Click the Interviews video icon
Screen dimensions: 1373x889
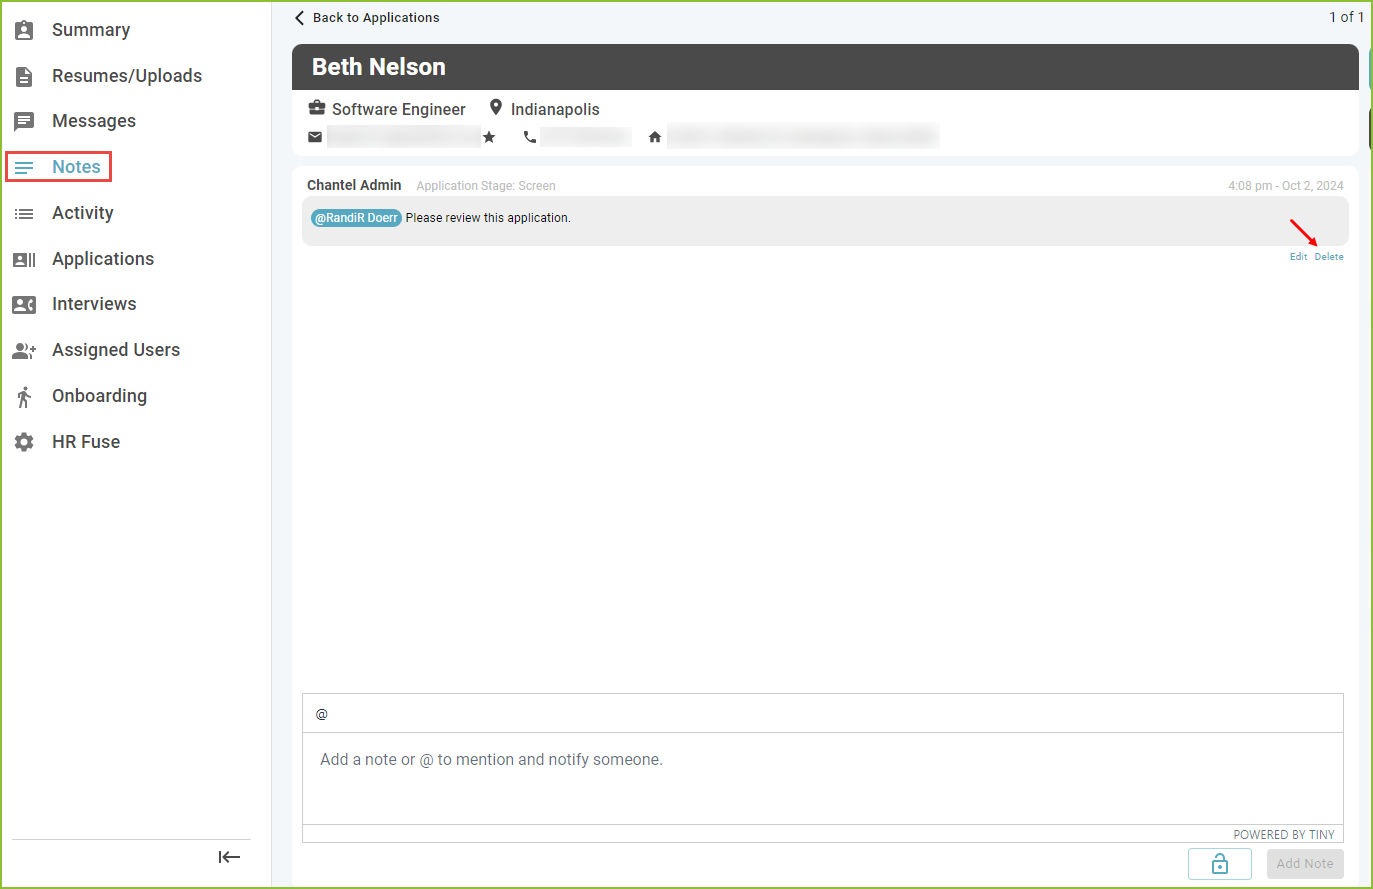click(24, 305)
